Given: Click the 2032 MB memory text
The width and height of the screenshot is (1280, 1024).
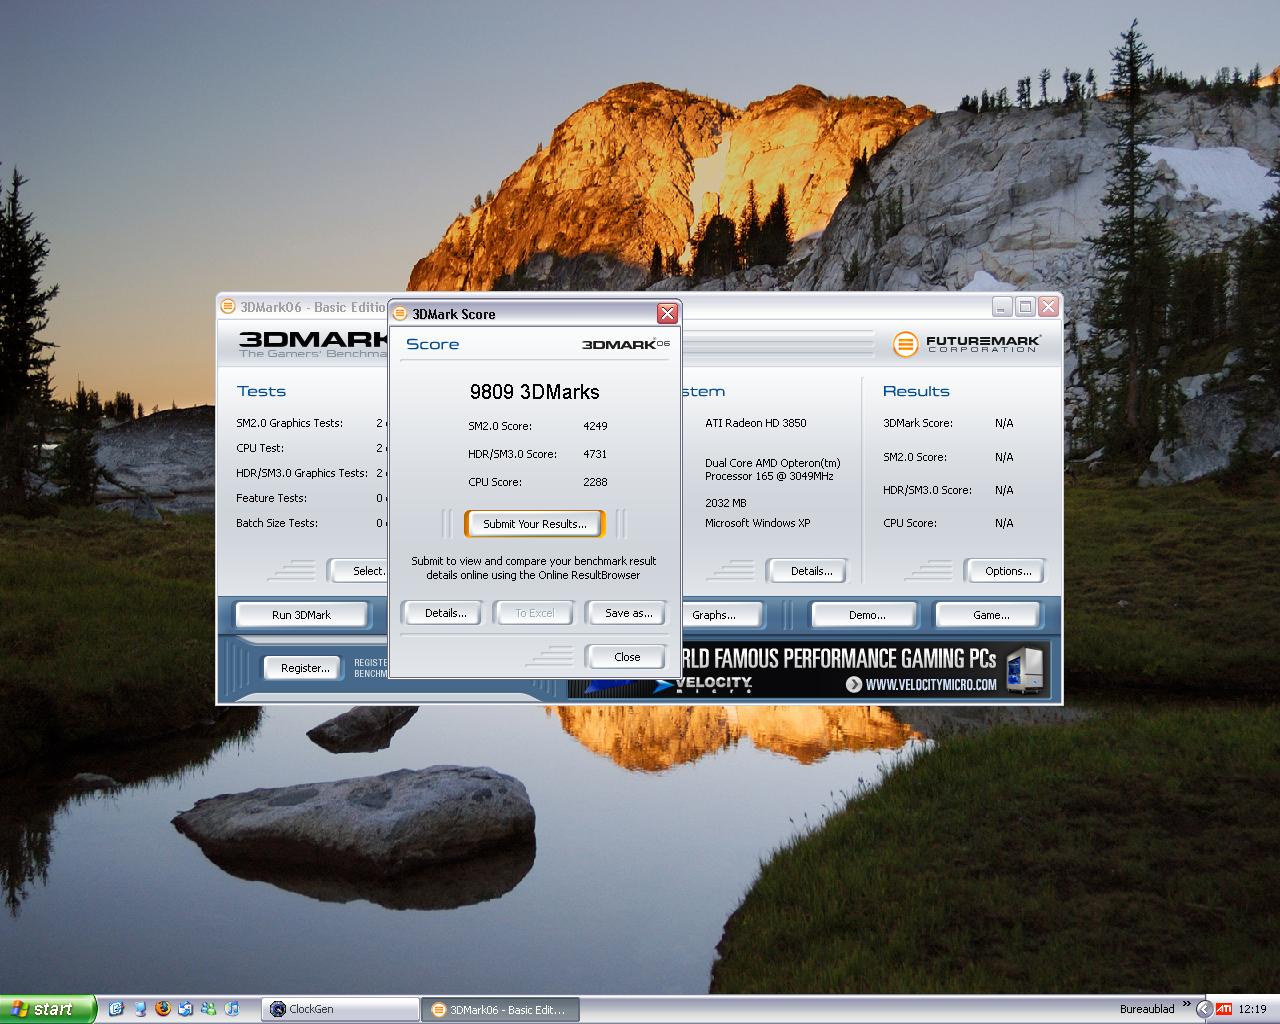Looking at the screenshot, I should tap(725, 503).
